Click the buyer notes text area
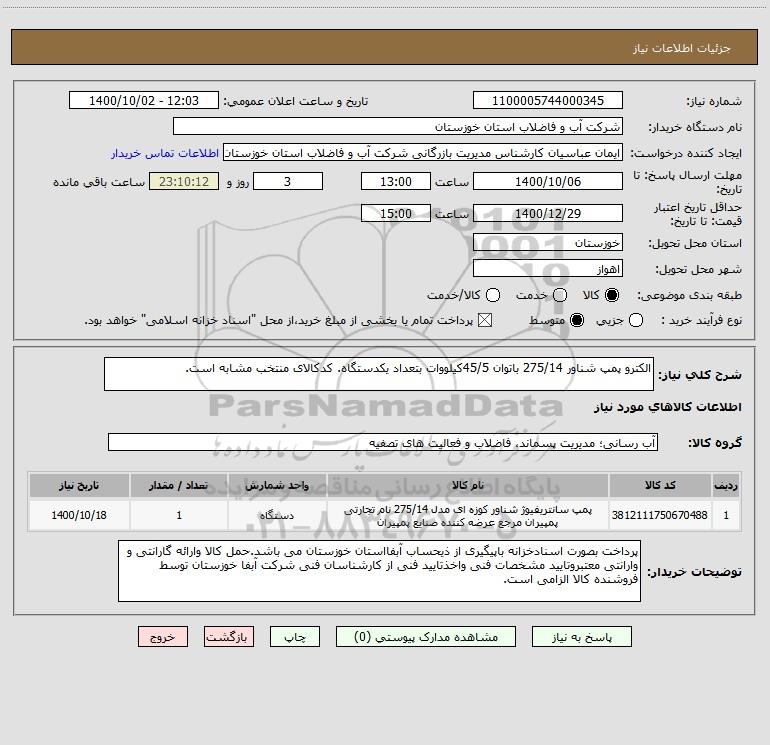770x745 pixels. [379, 571]
